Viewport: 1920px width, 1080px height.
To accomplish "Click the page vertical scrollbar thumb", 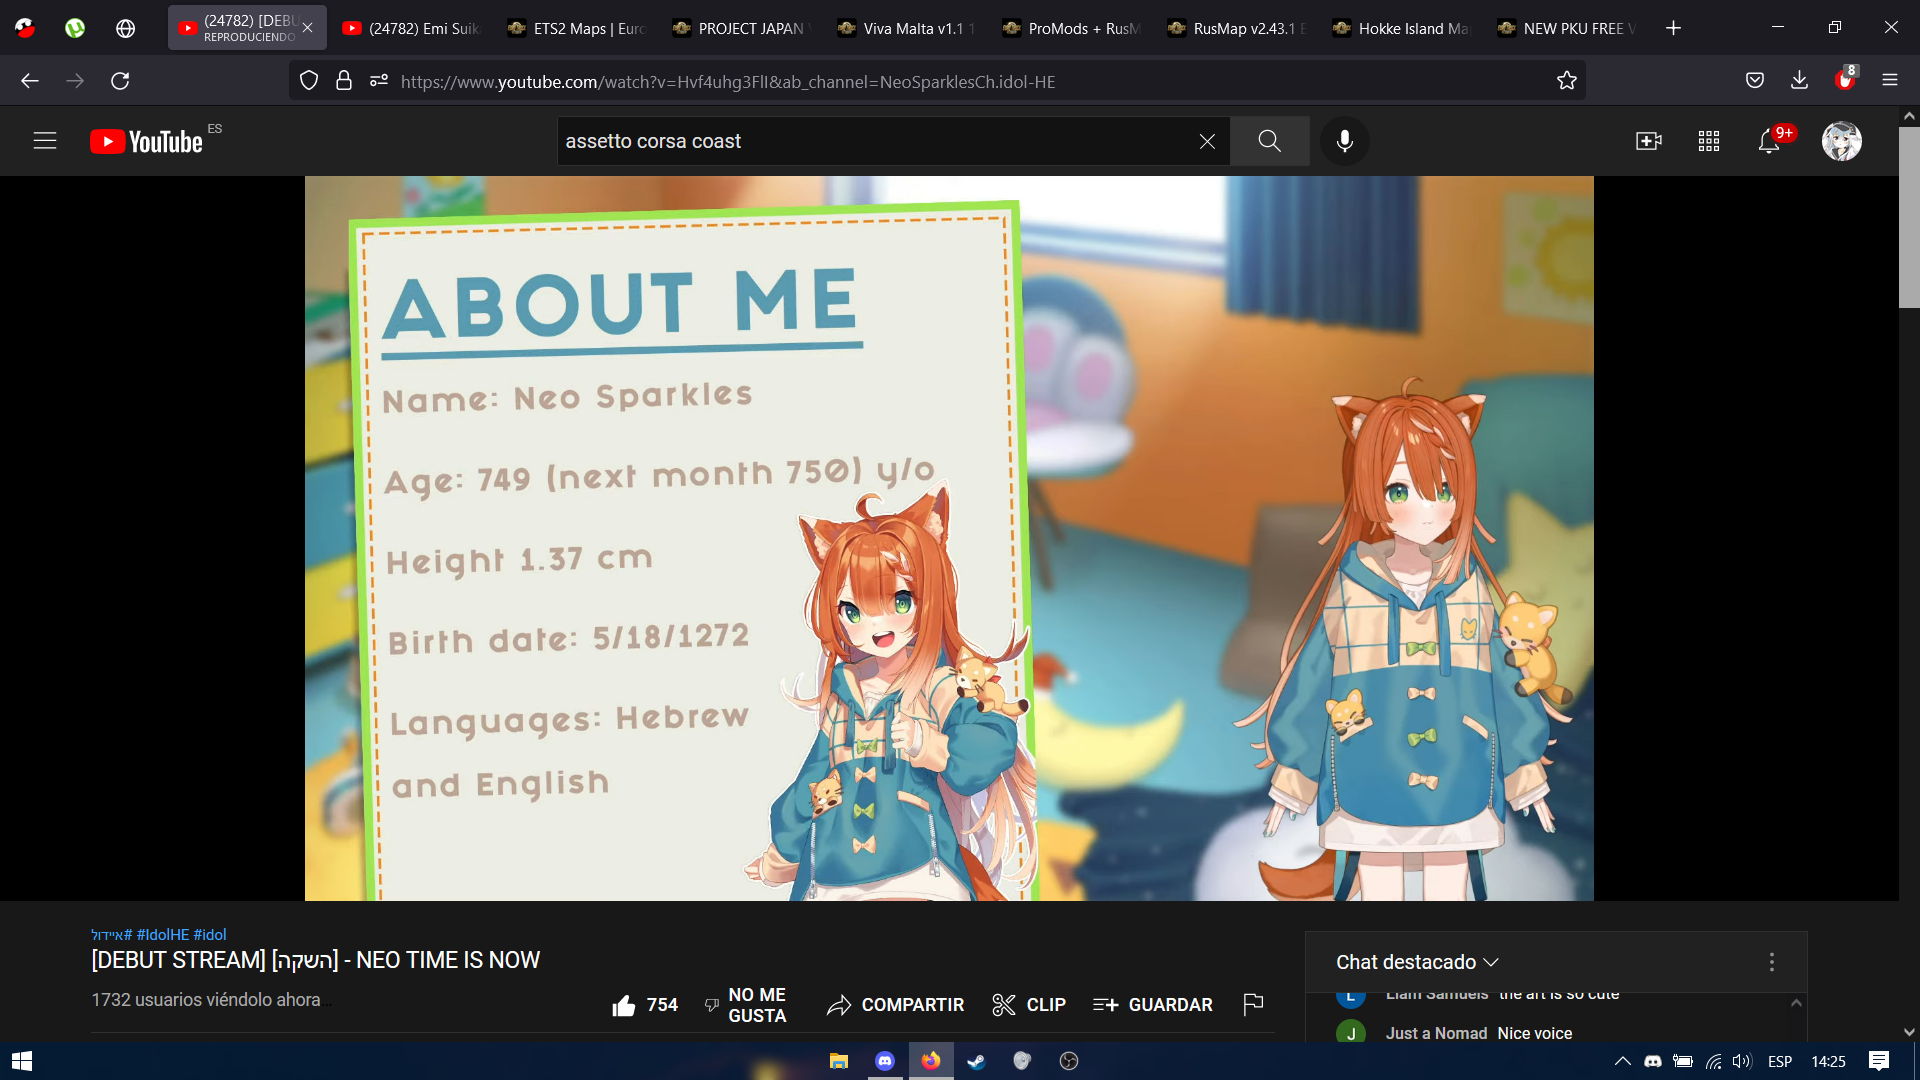I will point(1909,217).
